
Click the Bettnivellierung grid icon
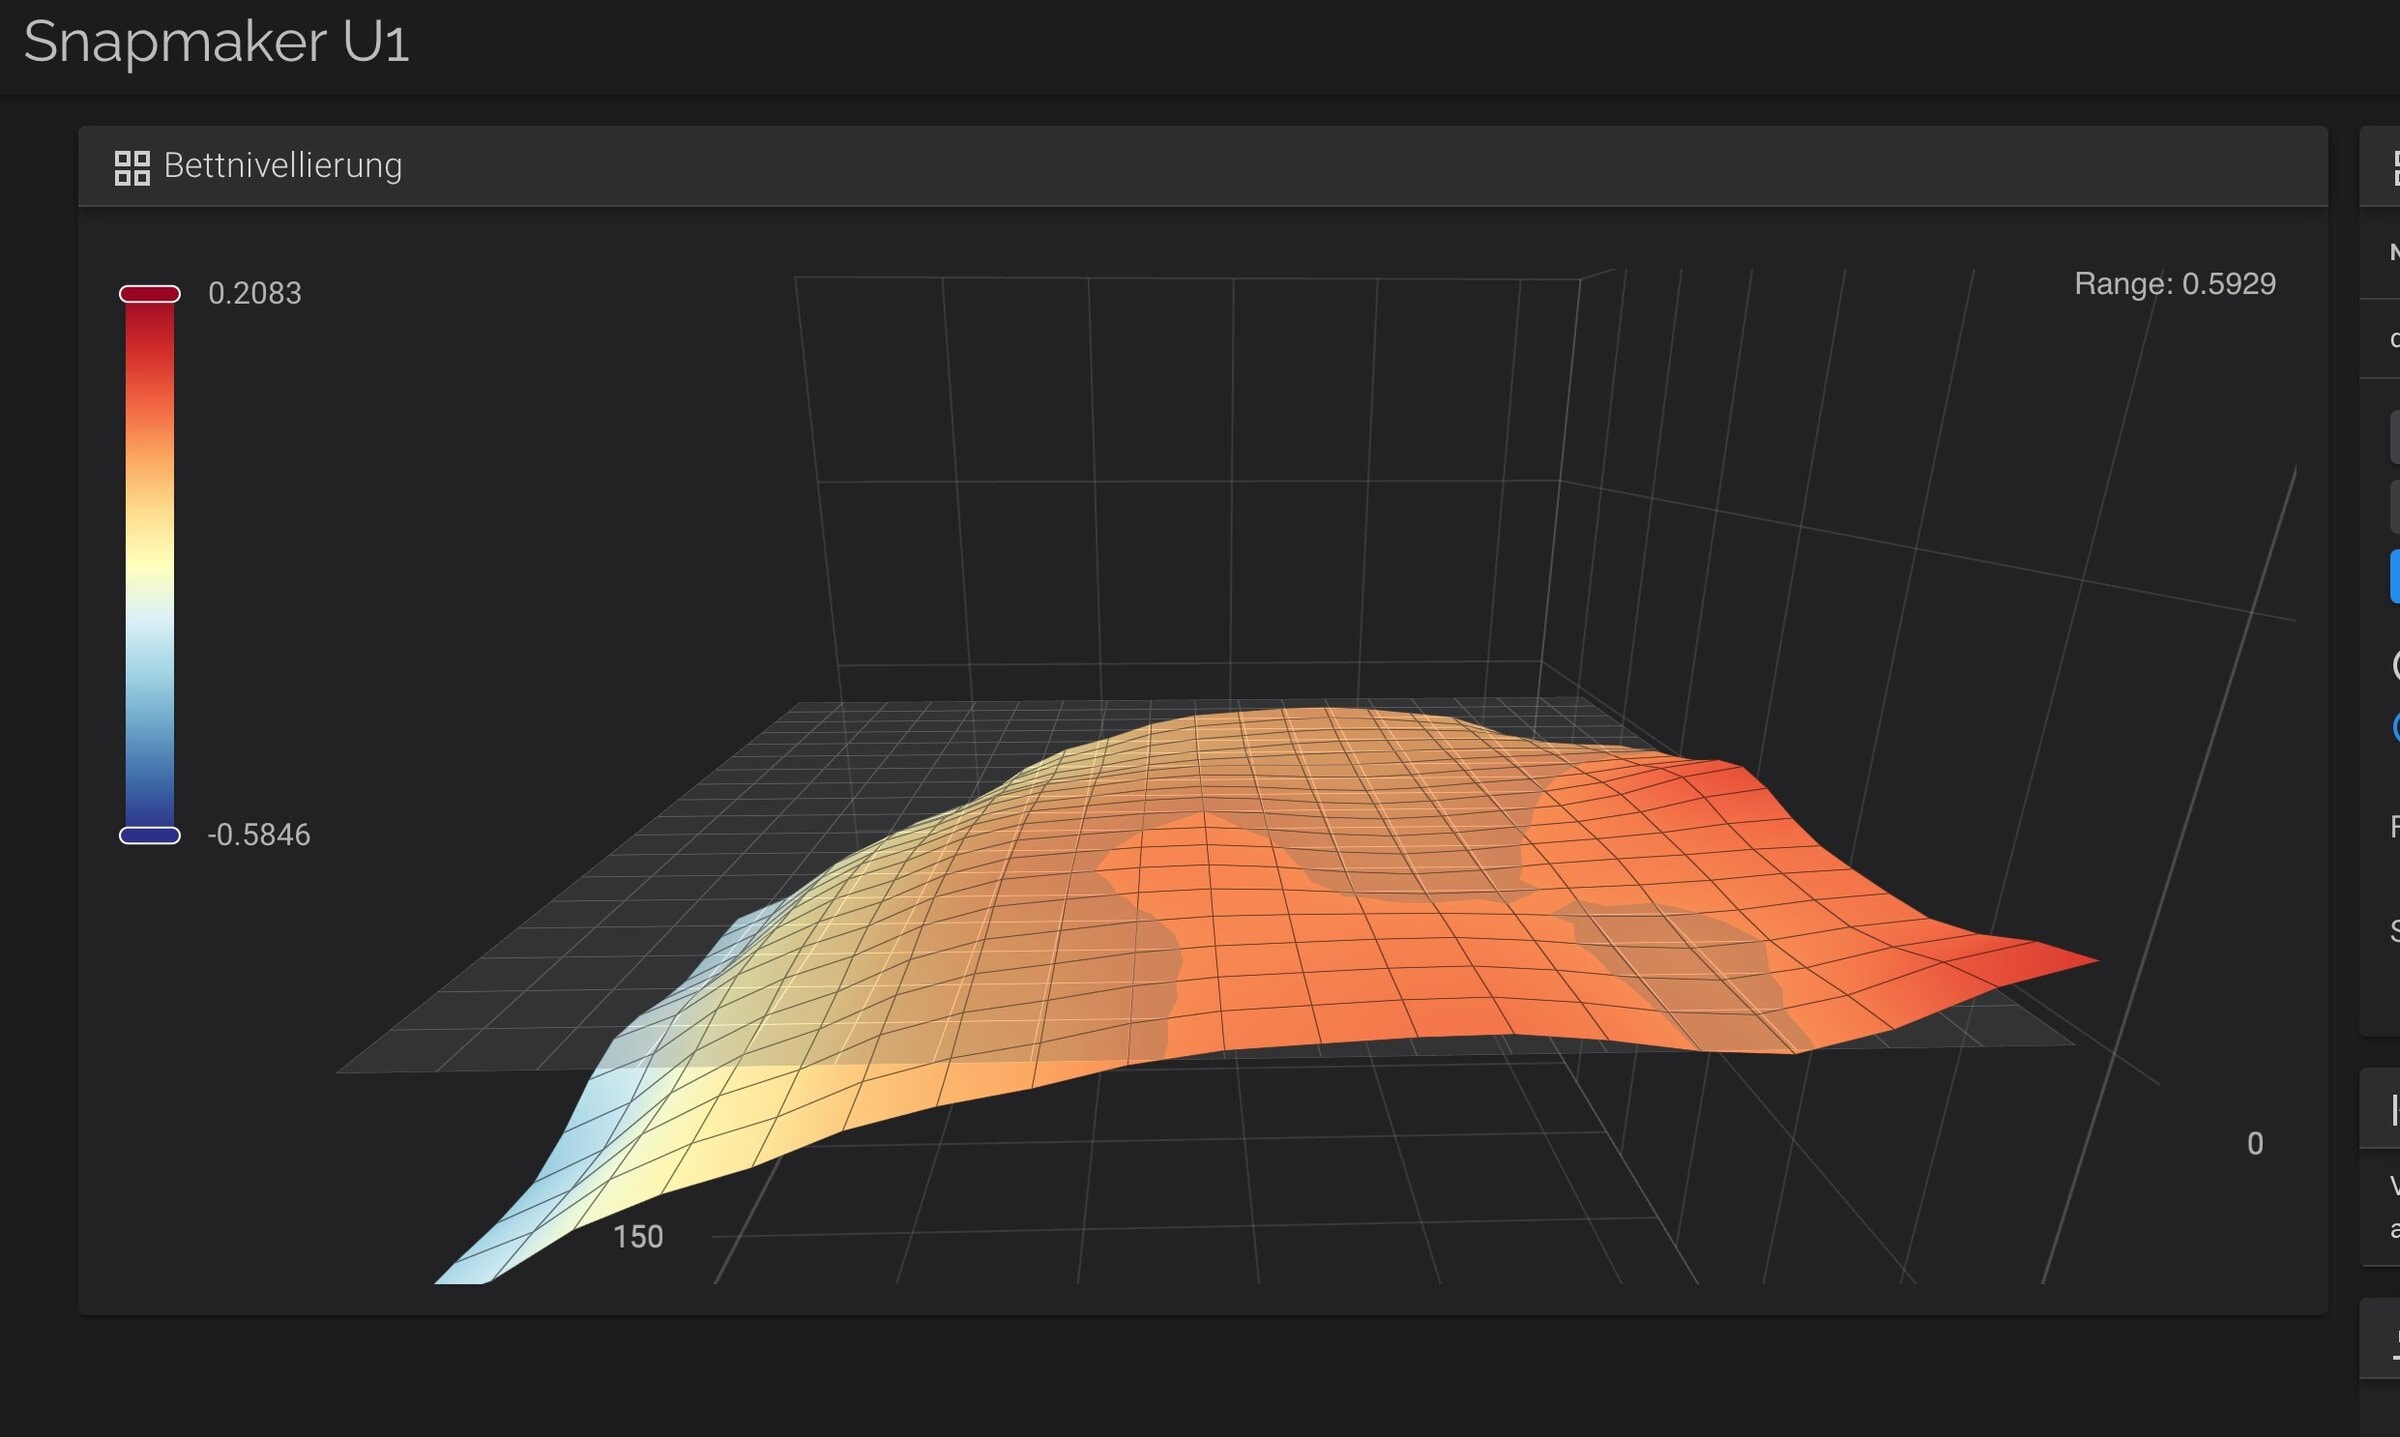coord(132,167)
